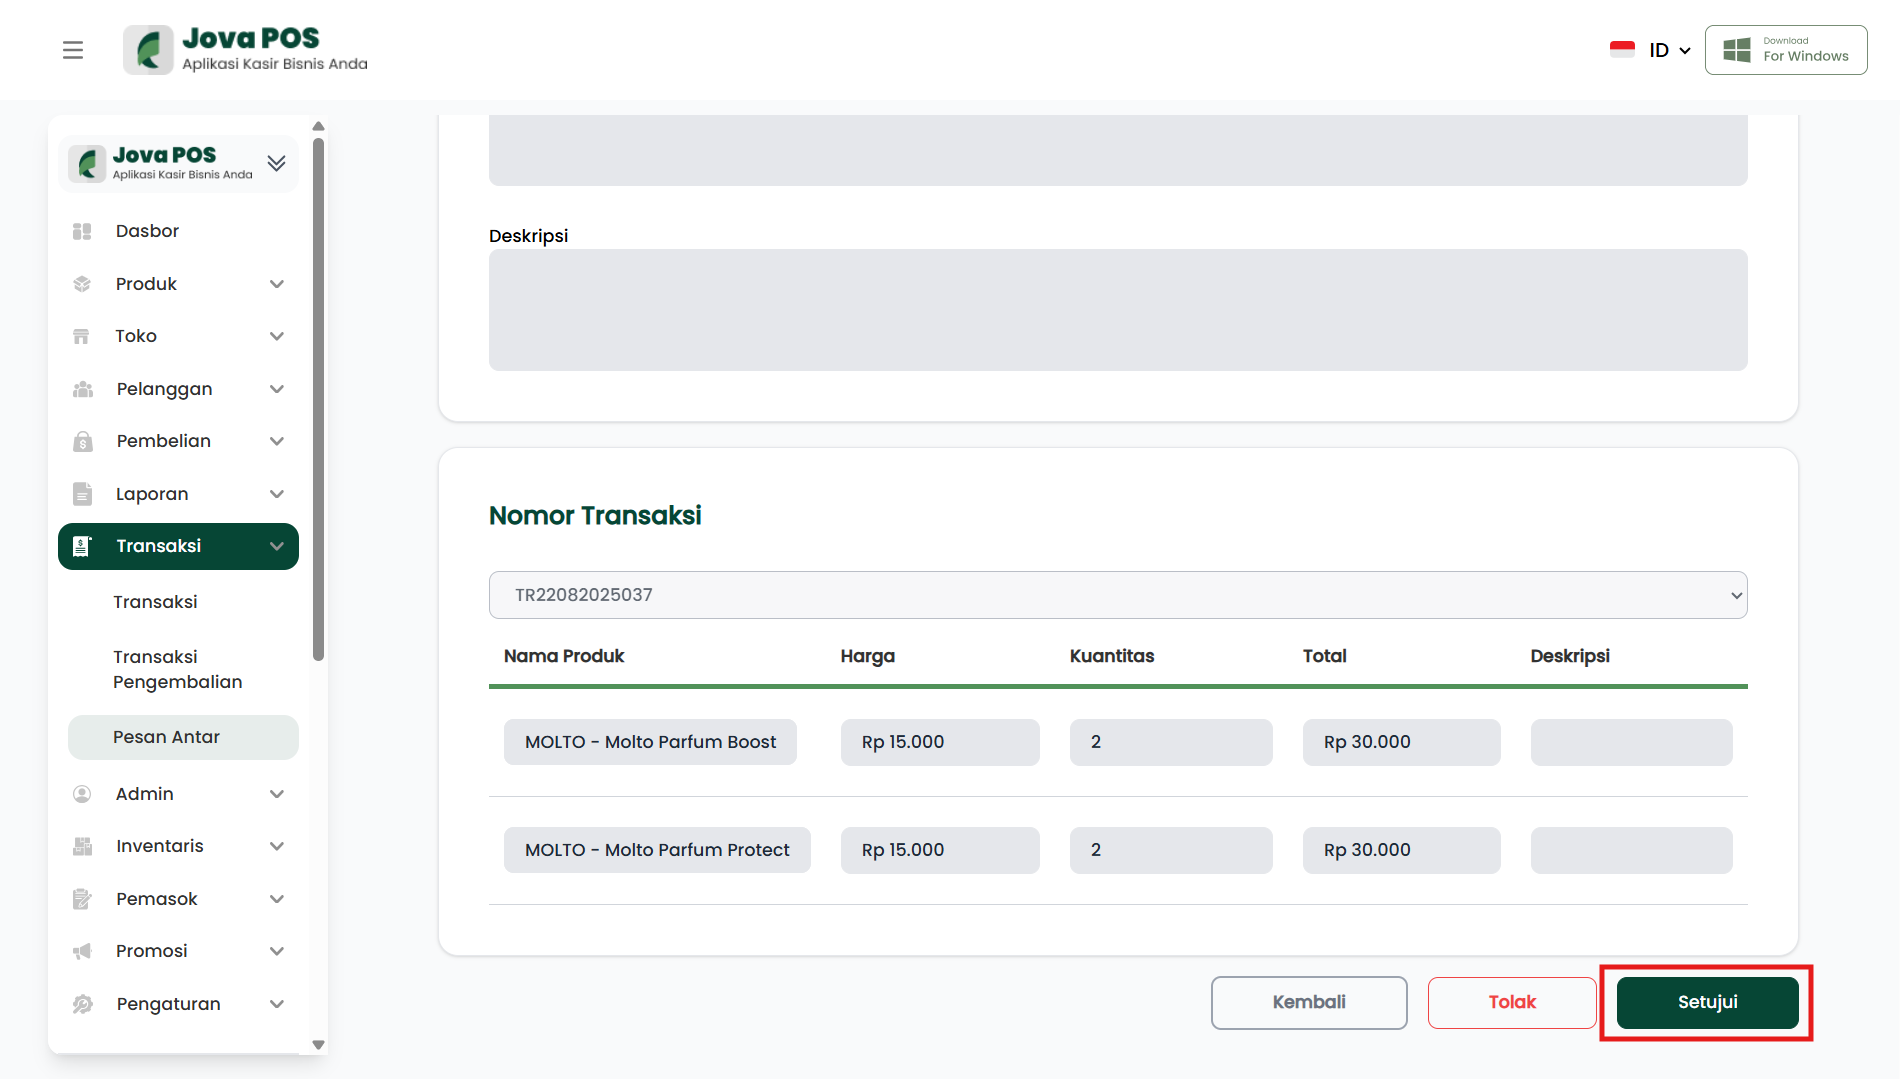Click the Promosi megaphone icon
The width and height of the screenshot is (1900, 1079).
coord(82,951)
